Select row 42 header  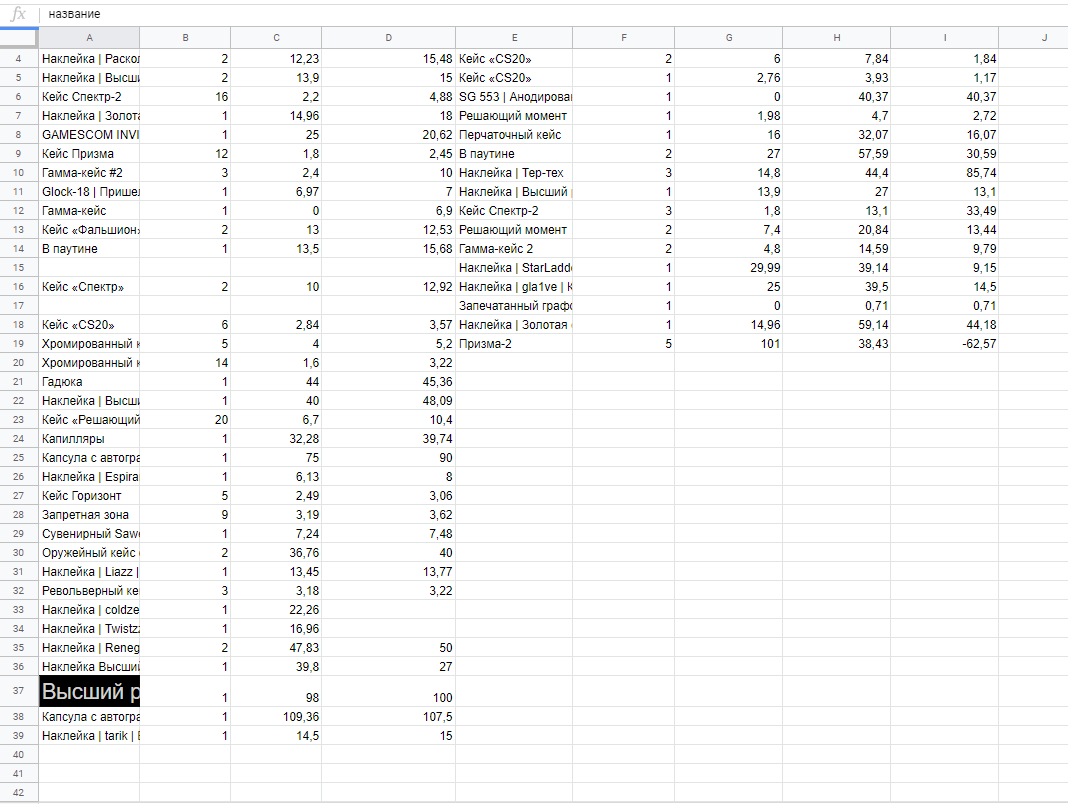[x=18, y=792]
